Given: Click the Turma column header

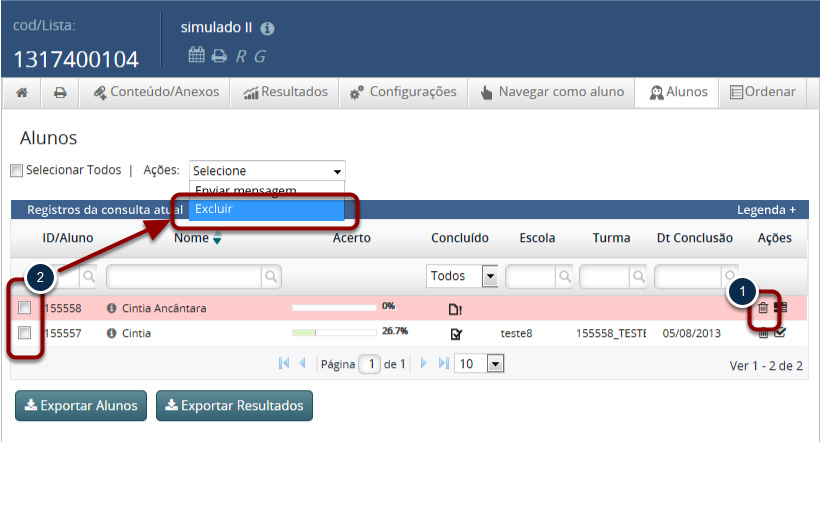Looking at the screenshot, I should coord(611,238).
